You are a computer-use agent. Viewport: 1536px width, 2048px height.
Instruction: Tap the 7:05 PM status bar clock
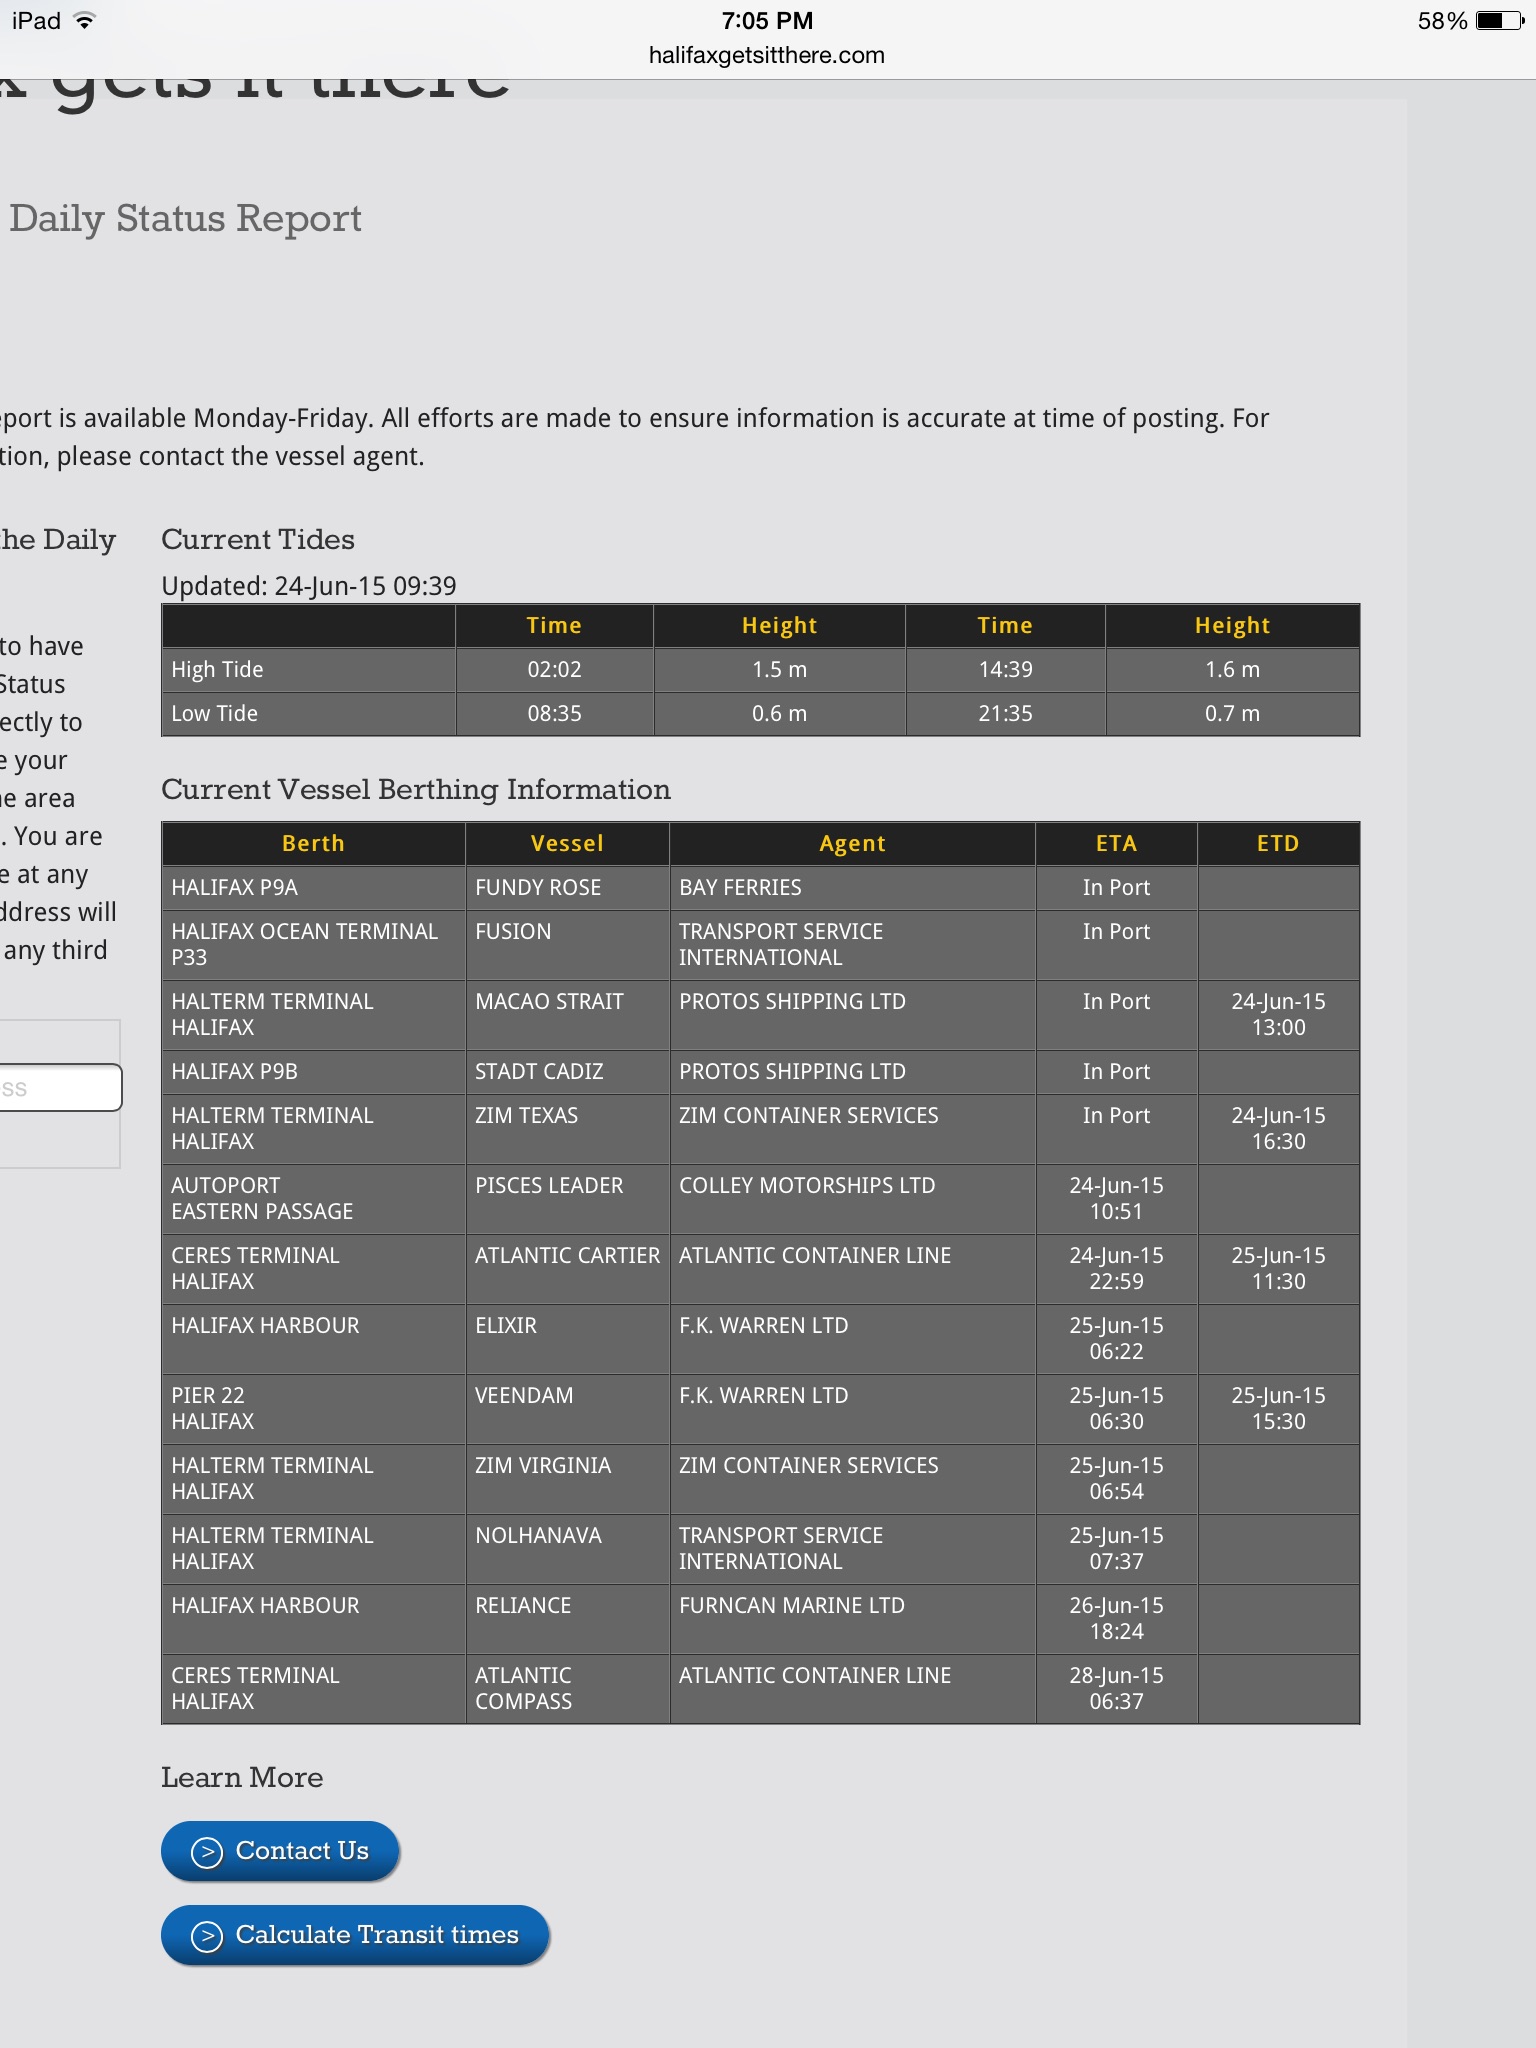pos(767,21)
